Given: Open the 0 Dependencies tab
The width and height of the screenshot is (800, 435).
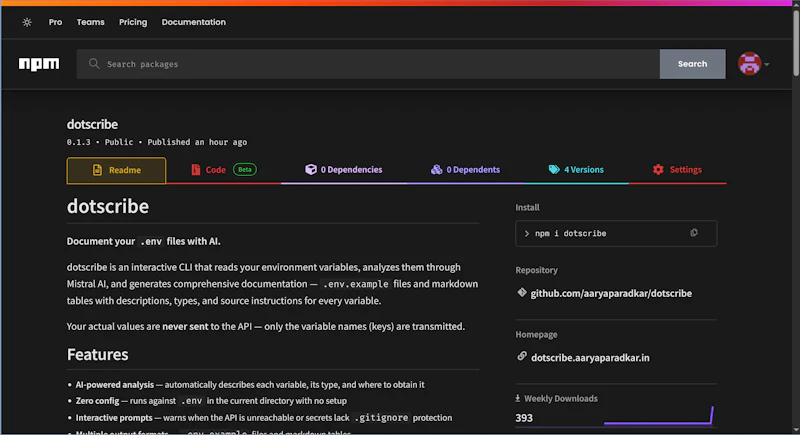Looking at the screenshot, I should pos(344,170).
